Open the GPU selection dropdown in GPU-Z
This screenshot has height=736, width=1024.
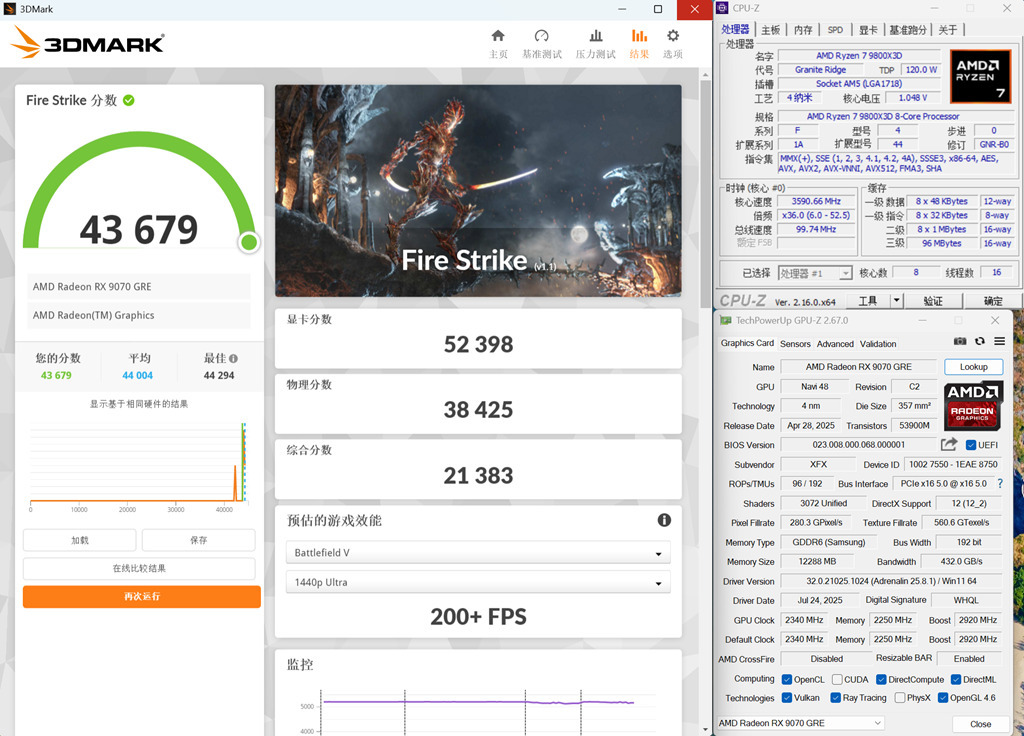pos(800,723)
